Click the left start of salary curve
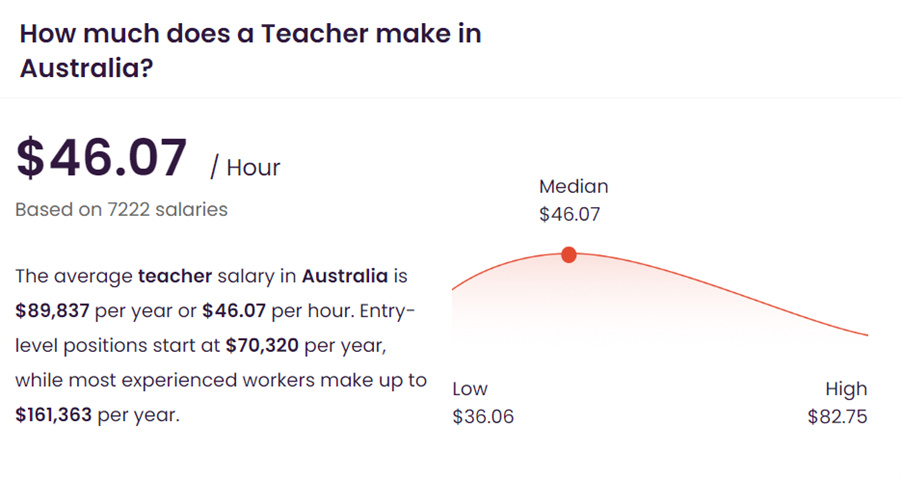 coord(454,288)
